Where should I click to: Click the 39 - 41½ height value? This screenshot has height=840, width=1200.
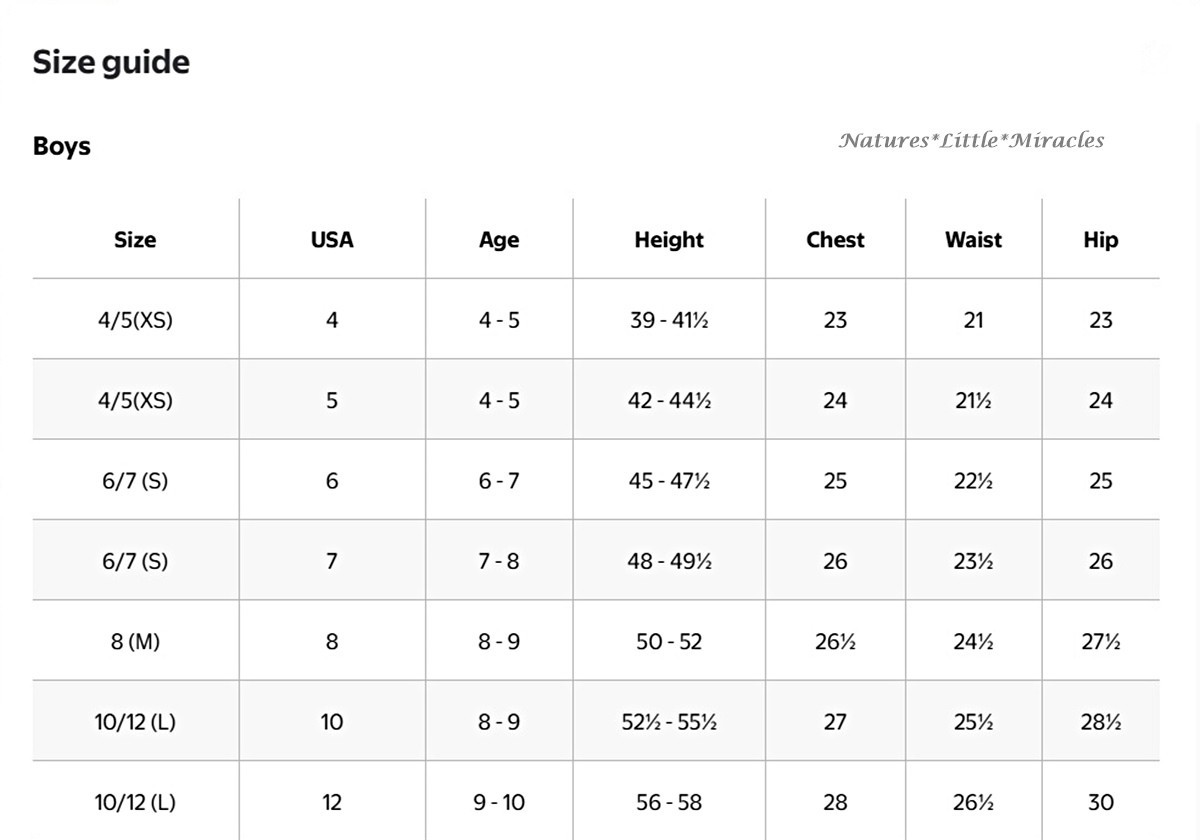[669, 320]
